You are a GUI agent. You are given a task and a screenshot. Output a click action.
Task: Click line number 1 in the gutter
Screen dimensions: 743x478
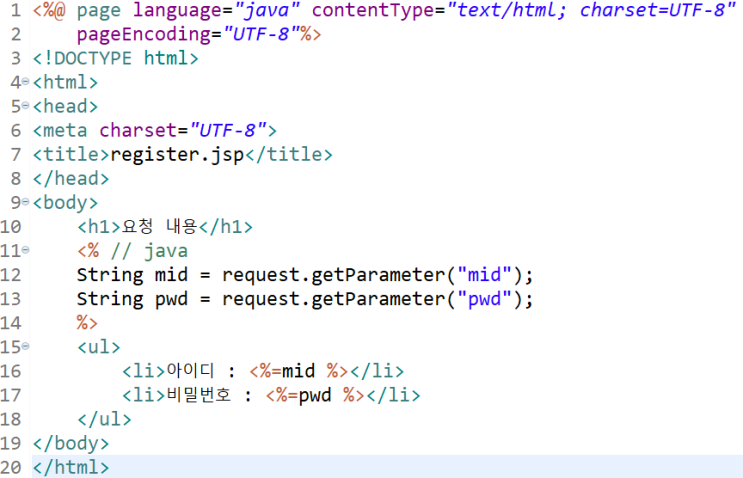16,10
